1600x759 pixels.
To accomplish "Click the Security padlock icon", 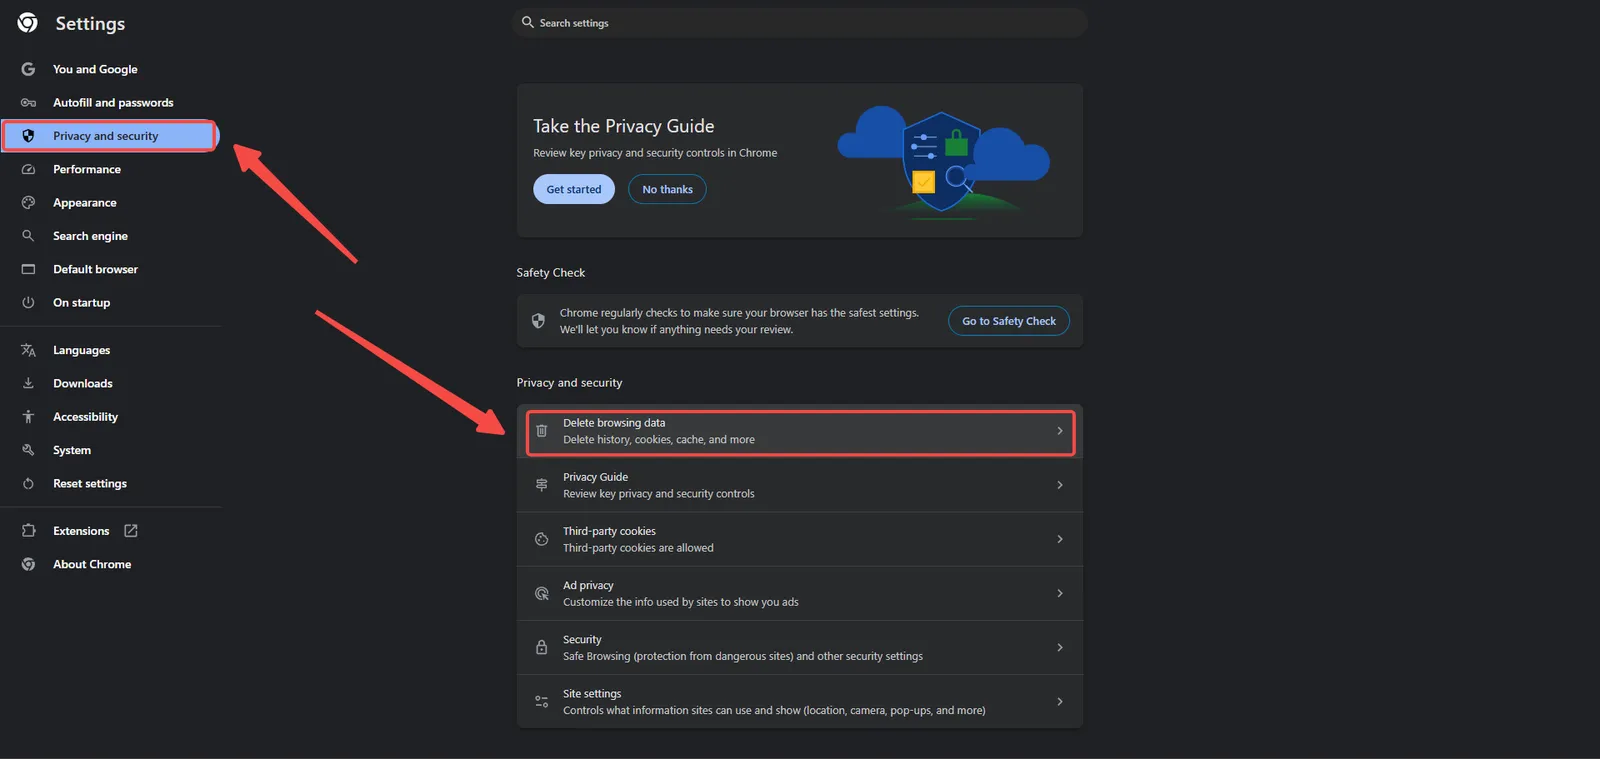I will [x=541, y=648].
